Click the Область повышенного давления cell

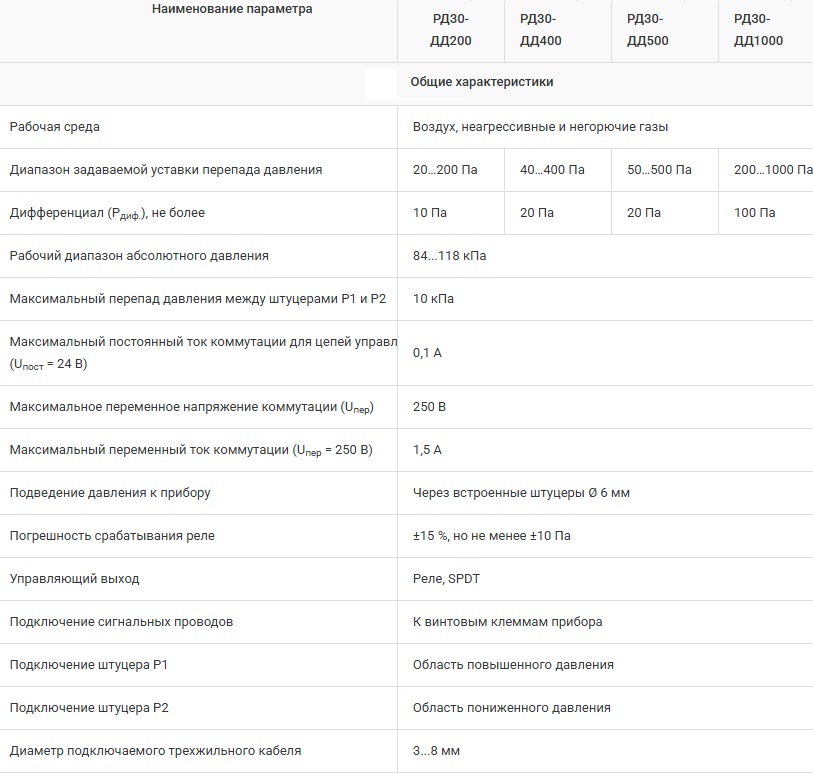[513, 665]
